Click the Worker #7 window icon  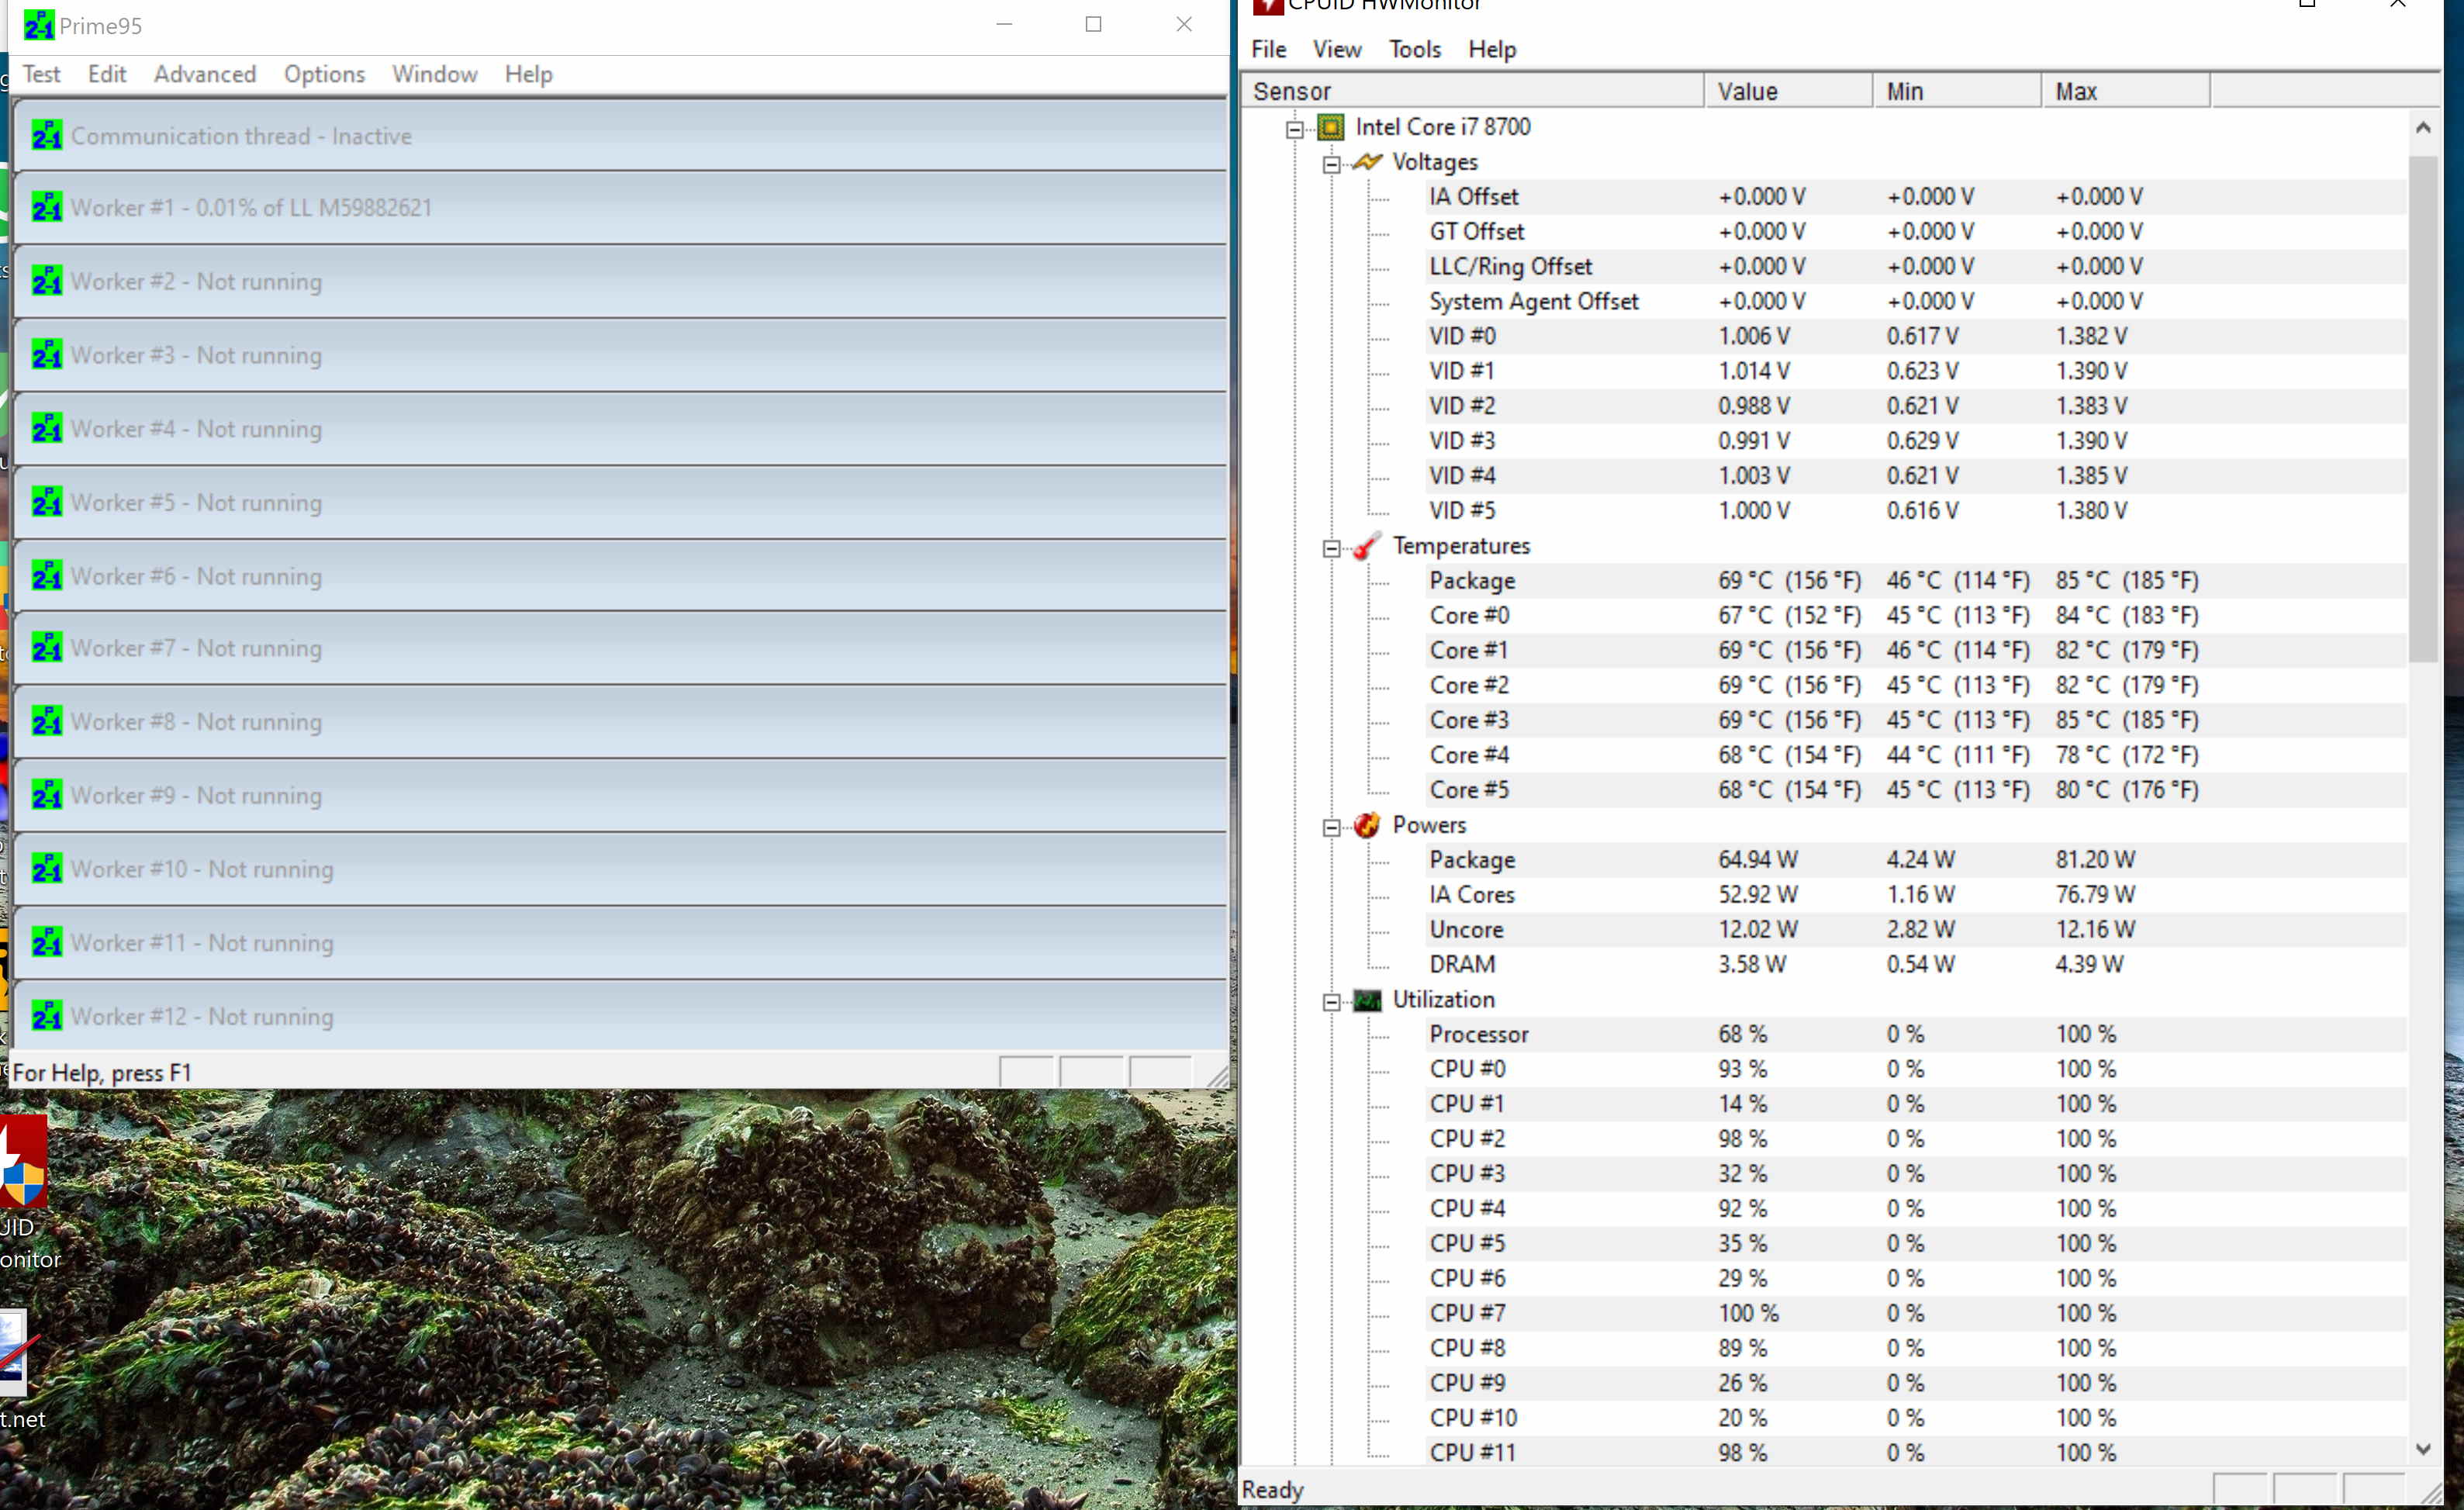tap(47, 648)
